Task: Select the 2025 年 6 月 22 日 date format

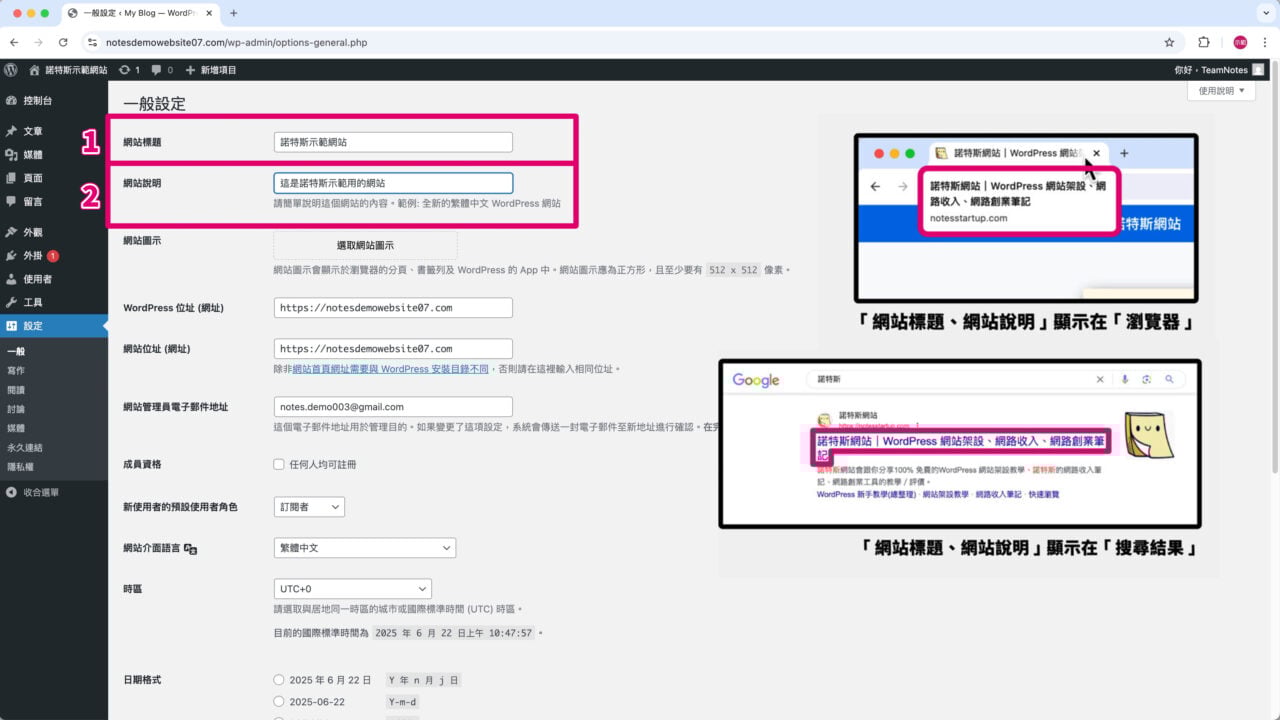Action: pos(279,680)
